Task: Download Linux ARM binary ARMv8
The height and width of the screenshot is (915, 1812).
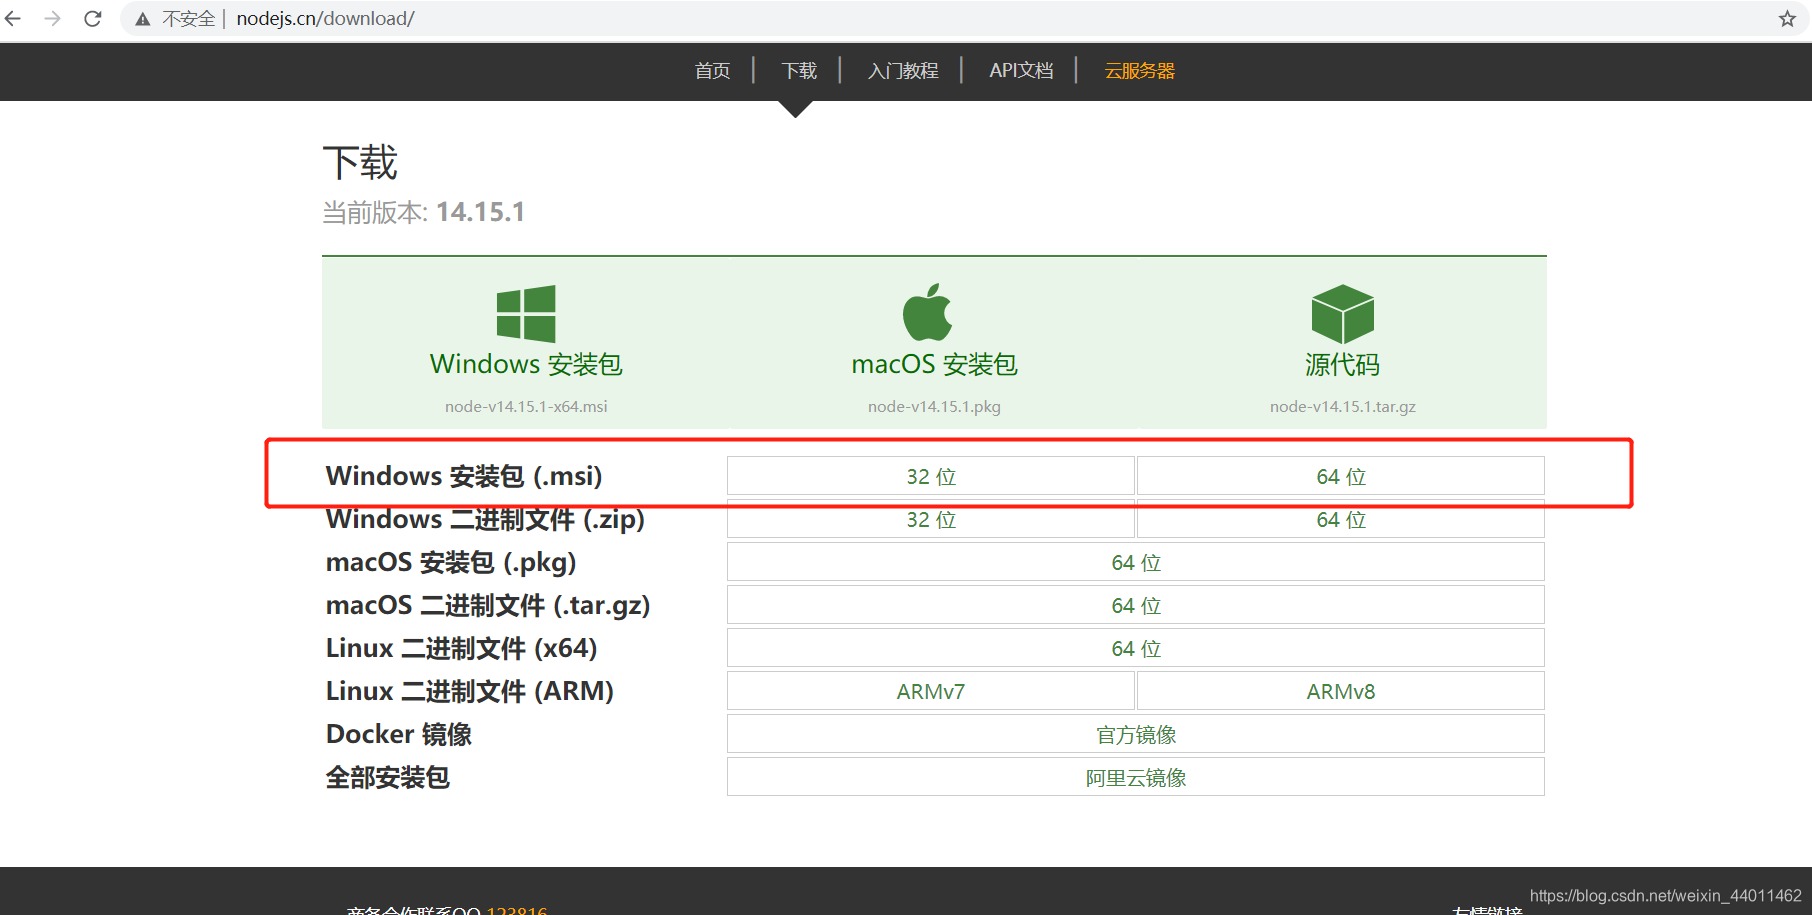Action: coord(1341,691)
